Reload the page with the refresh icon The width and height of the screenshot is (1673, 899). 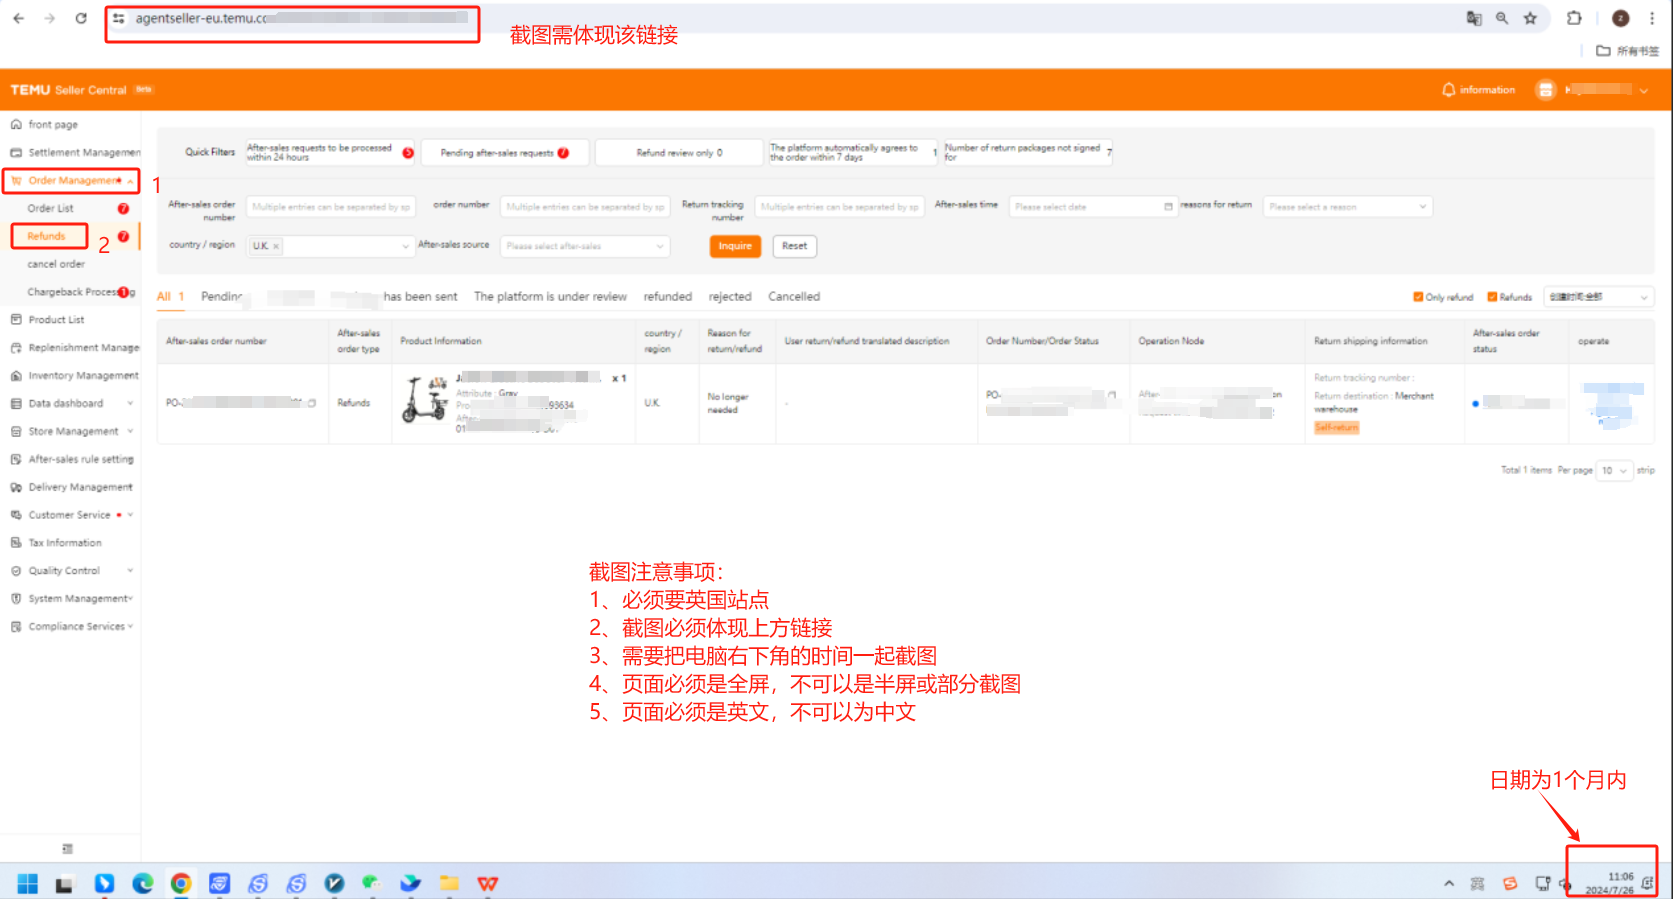(81, 18)
